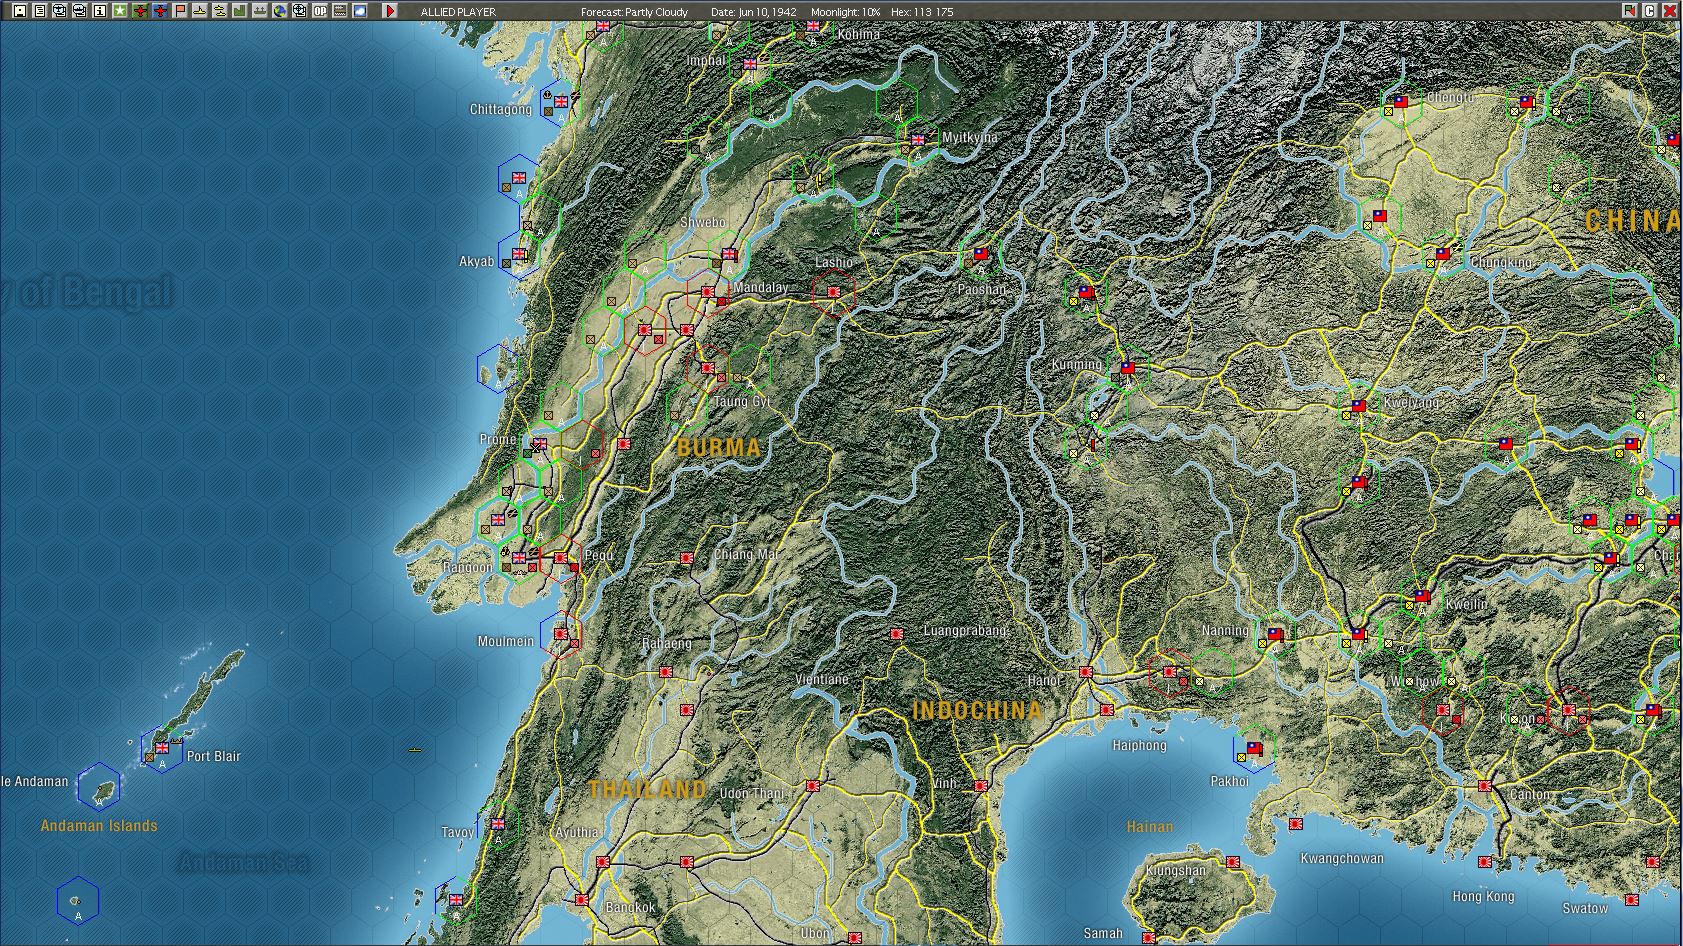Click the "Kweiyang" city label
1683x946 pixels.
click(1412, 402)
